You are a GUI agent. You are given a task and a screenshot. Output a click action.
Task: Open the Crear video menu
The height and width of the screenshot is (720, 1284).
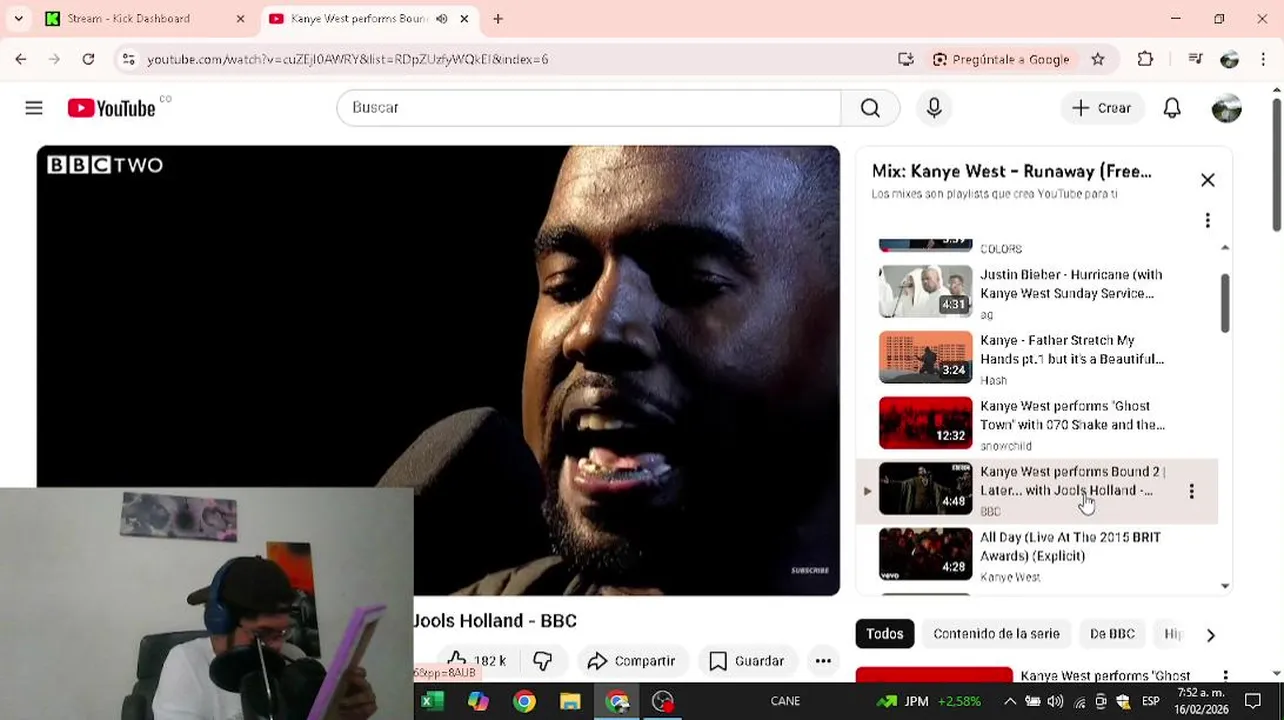coord(1102,108)
